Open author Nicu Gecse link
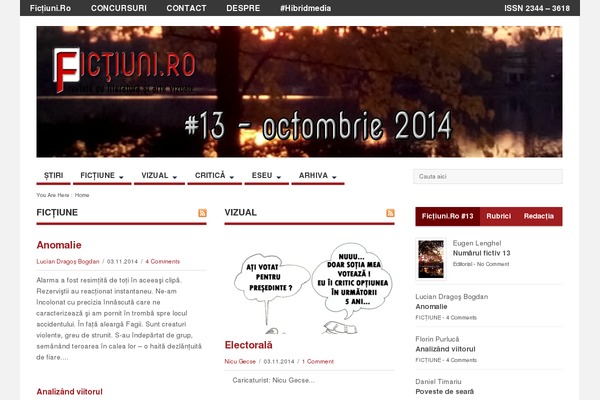Image resolution: width=600 pixels, height=400 pixels. click(x=240, y=361)
